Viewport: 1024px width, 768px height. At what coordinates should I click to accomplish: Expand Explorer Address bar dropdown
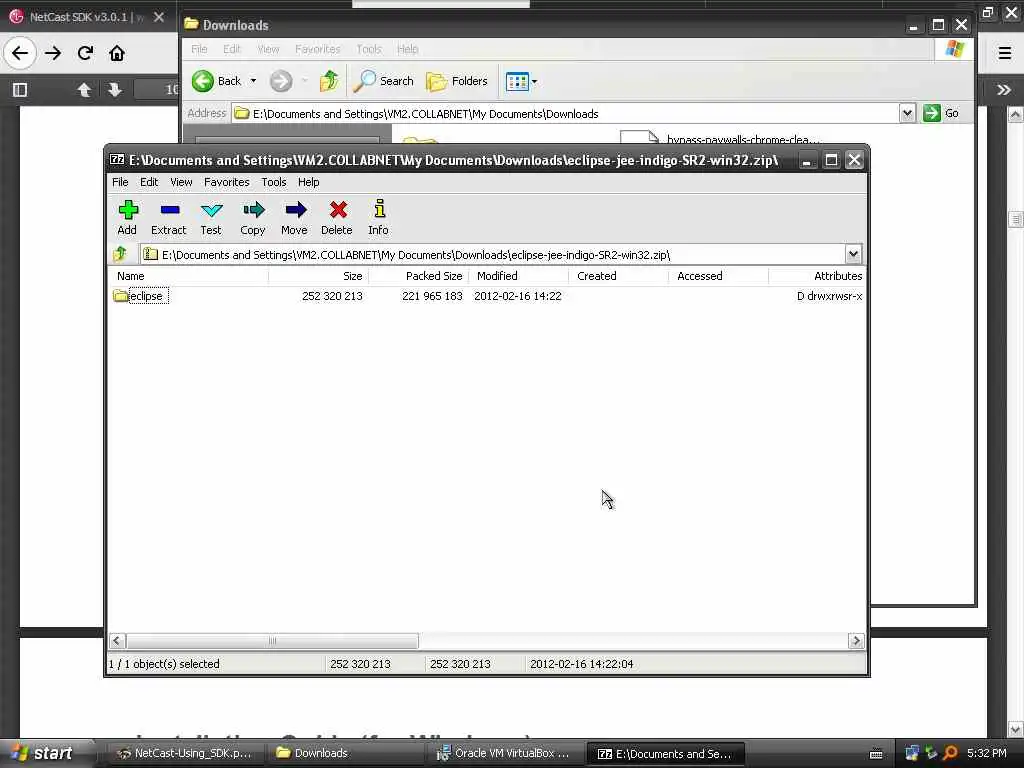tap(907, 114)
